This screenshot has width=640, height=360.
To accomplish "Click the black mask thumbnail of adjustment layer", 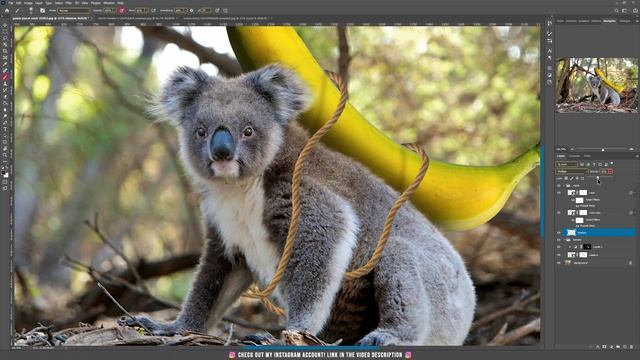I will [x=587, y=247].
